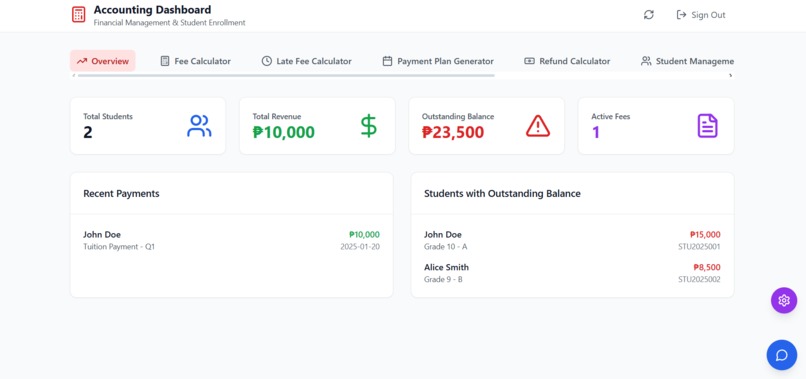The image size is (806, 379).
Task: Click the banknote icon on Refund tab
Action: click(x=529, y=61)
